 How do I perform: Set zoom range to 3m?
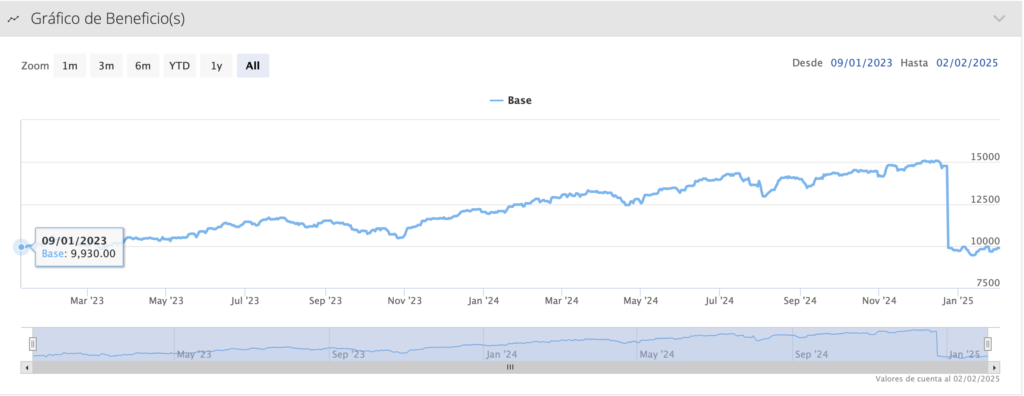pyautogui.click(x=106, y=66)
